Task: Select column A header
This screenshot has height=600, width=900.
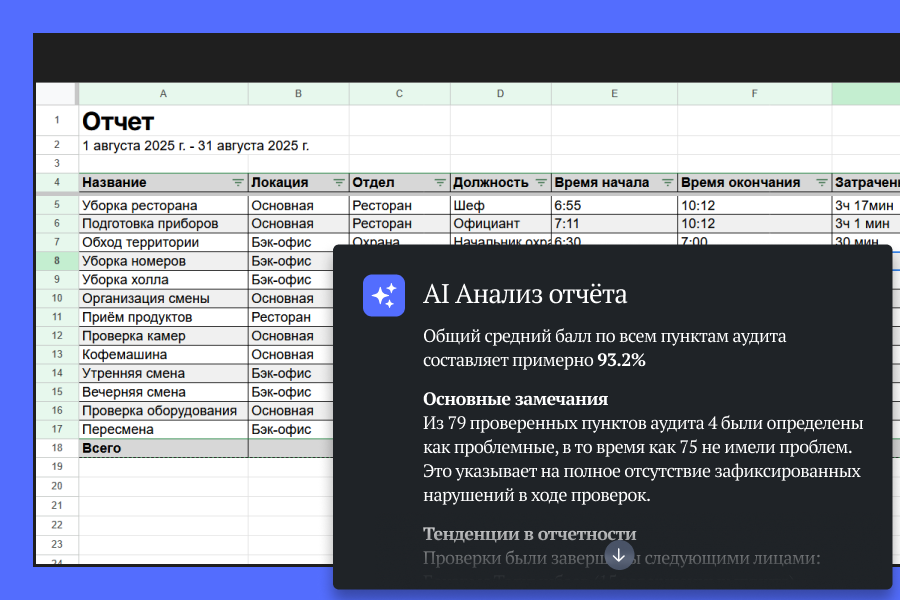Action: (x=163, y=93)
